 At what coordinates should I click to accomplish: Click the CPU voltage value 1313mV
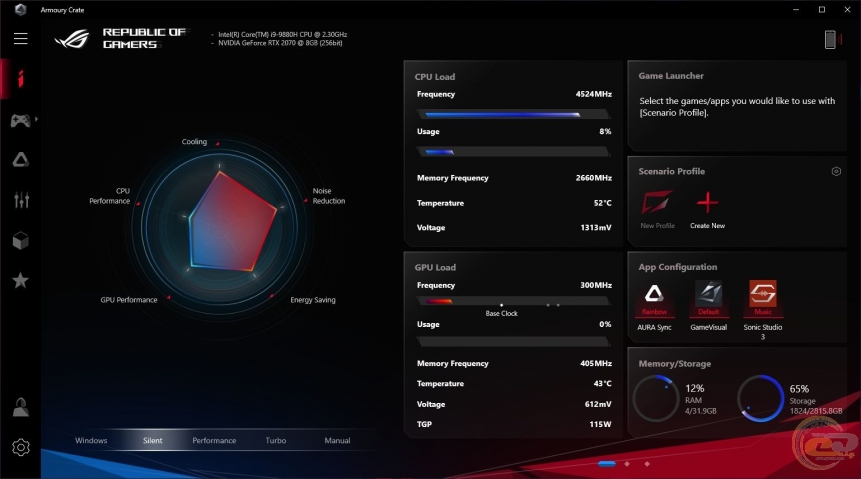tap(596, 227)
